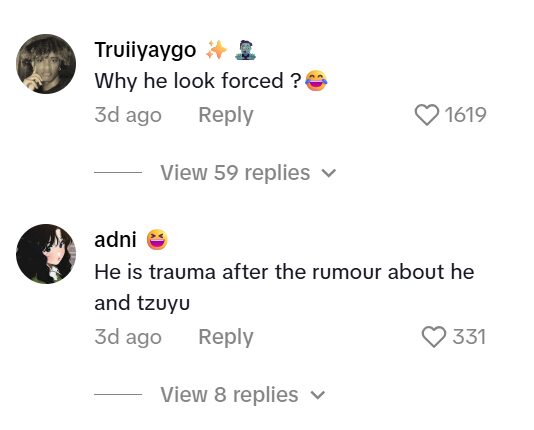
Task: Open the Truiiyaygo username link
Action: tap(145, 50)
